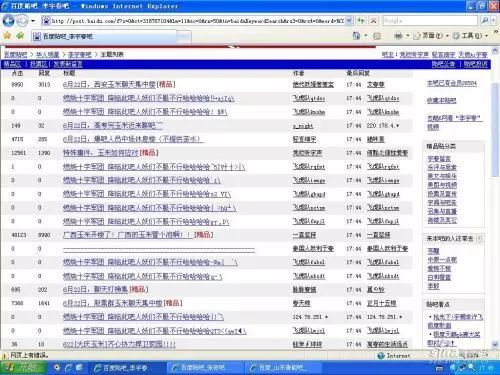The image size is (500, 375).
Task: Click the RSS feeds icon in command bar
Action: tap(377, 36)
